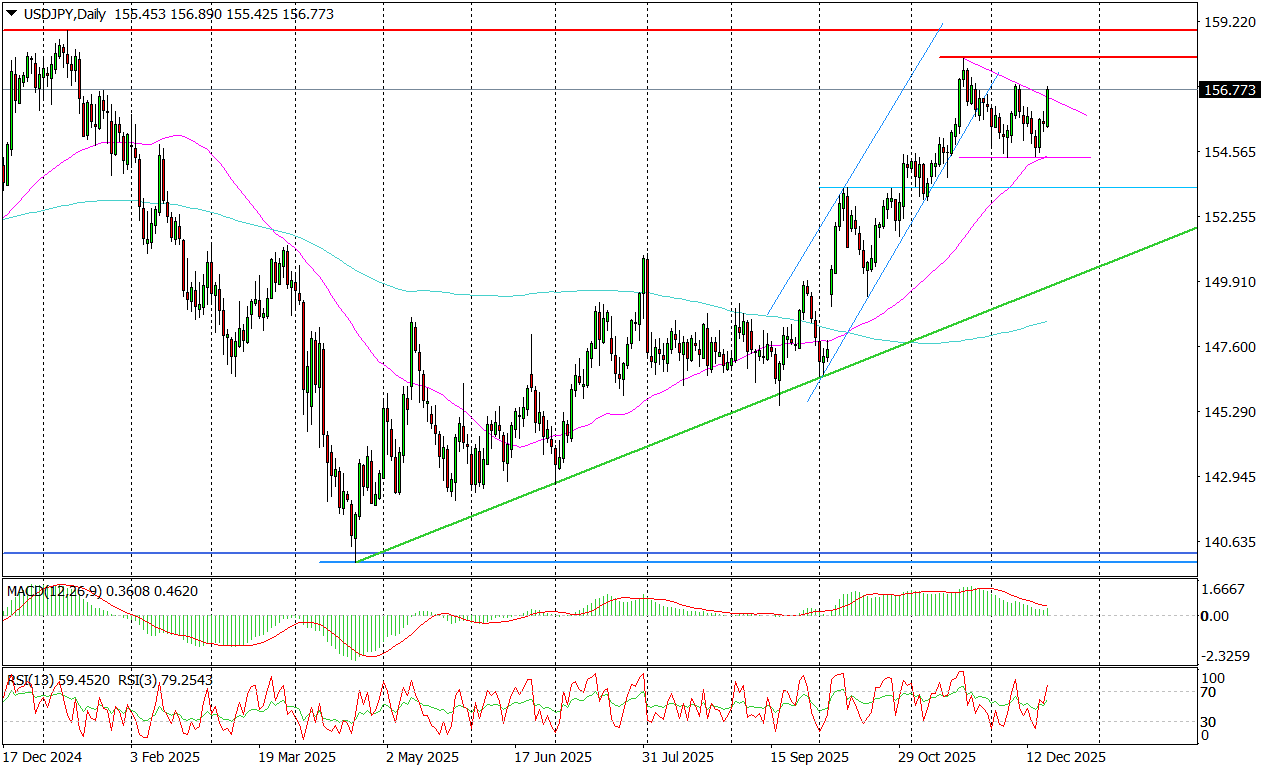Click the RSI 30 level label
This screenshot has height=771, width=1269.
click(x=1209, y=722)
